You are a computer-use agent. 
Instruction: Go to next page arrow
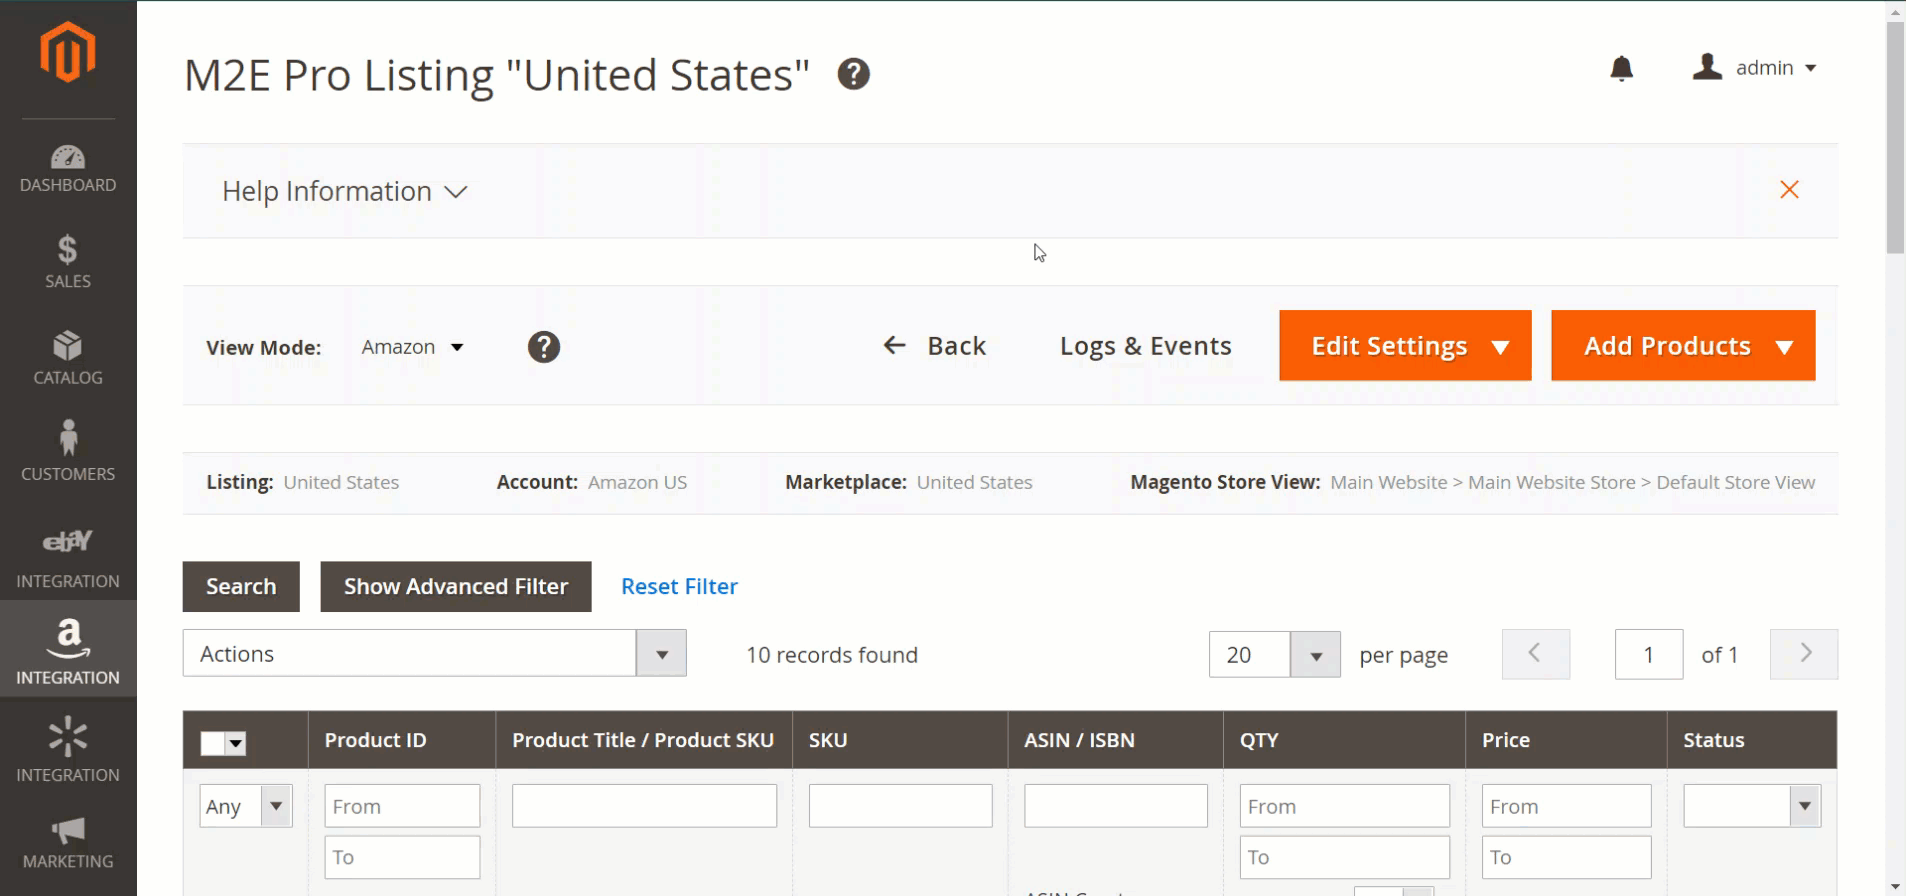coord(1803,654)
